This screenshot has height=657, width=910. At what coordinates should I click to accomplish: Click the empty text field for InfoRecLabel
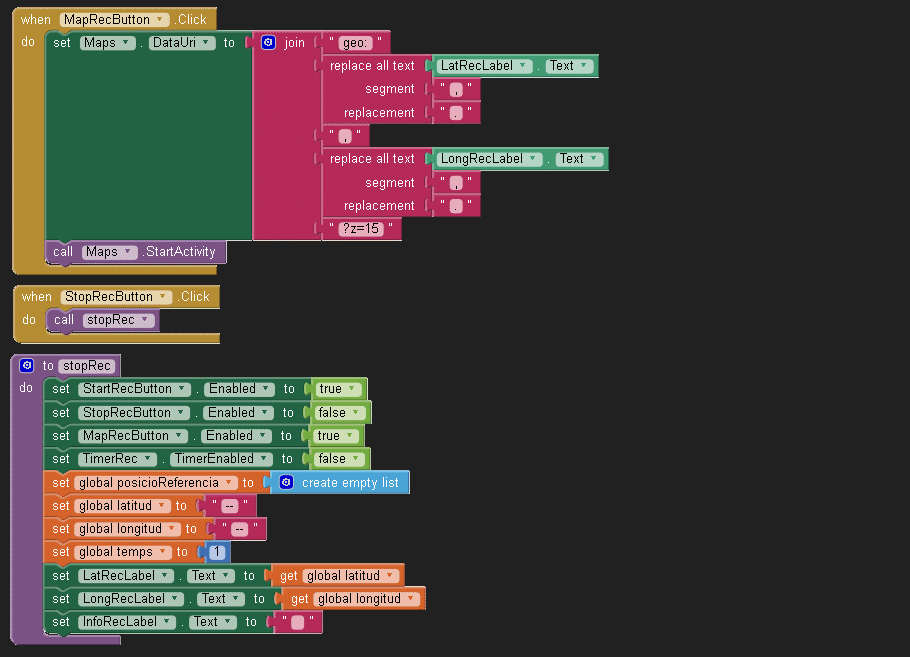click(297, 622)
